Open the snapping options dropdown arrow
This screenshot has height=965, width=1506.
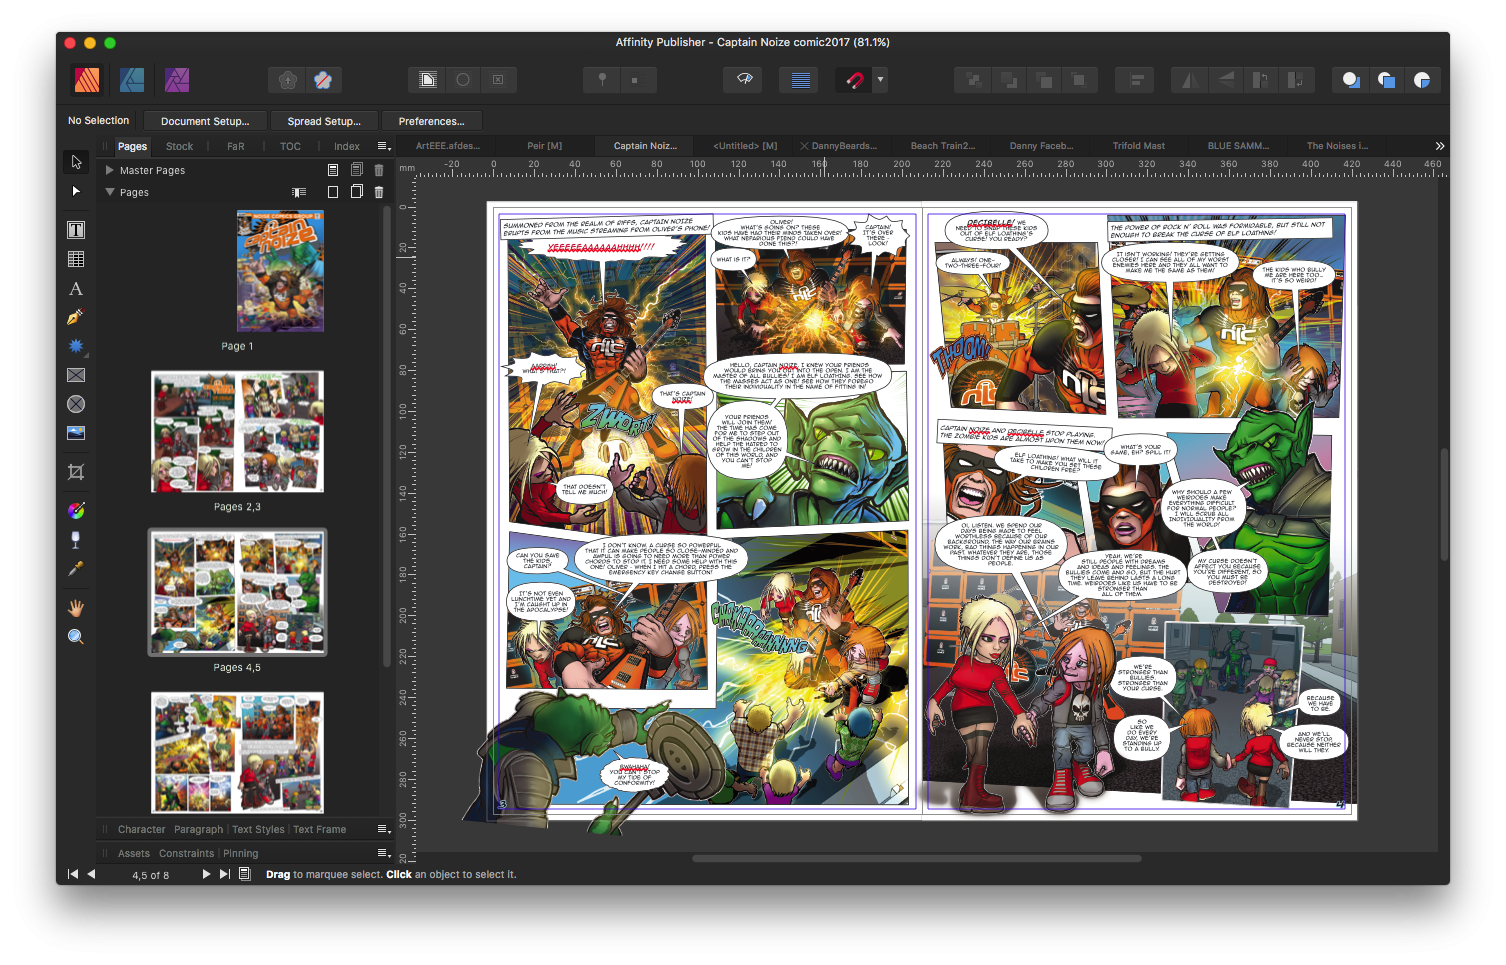coord(880,80)
